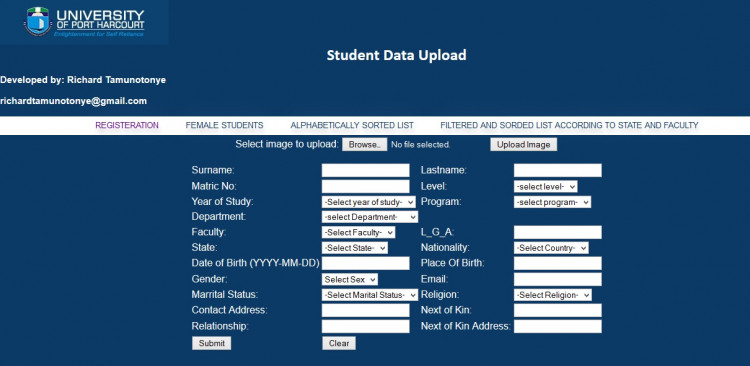This screenshot has width=750, height=366.
Task: Open the Select Faculty dropdown
Action: point(359,233)
